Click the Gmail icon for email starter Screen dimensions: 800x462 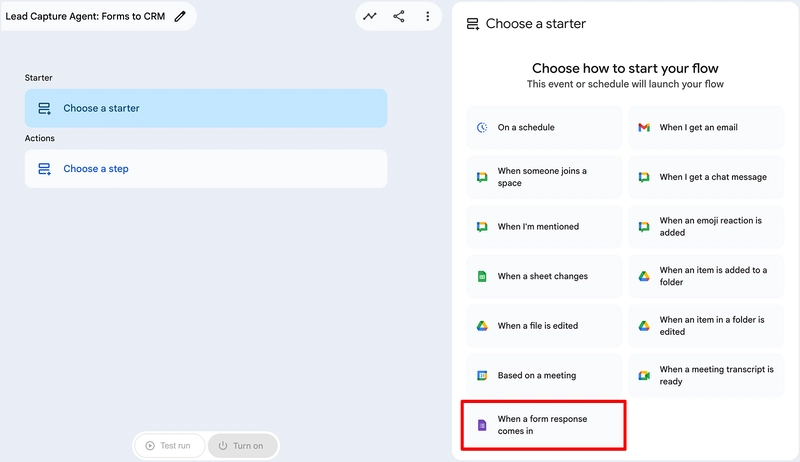(x=644, y=128)
